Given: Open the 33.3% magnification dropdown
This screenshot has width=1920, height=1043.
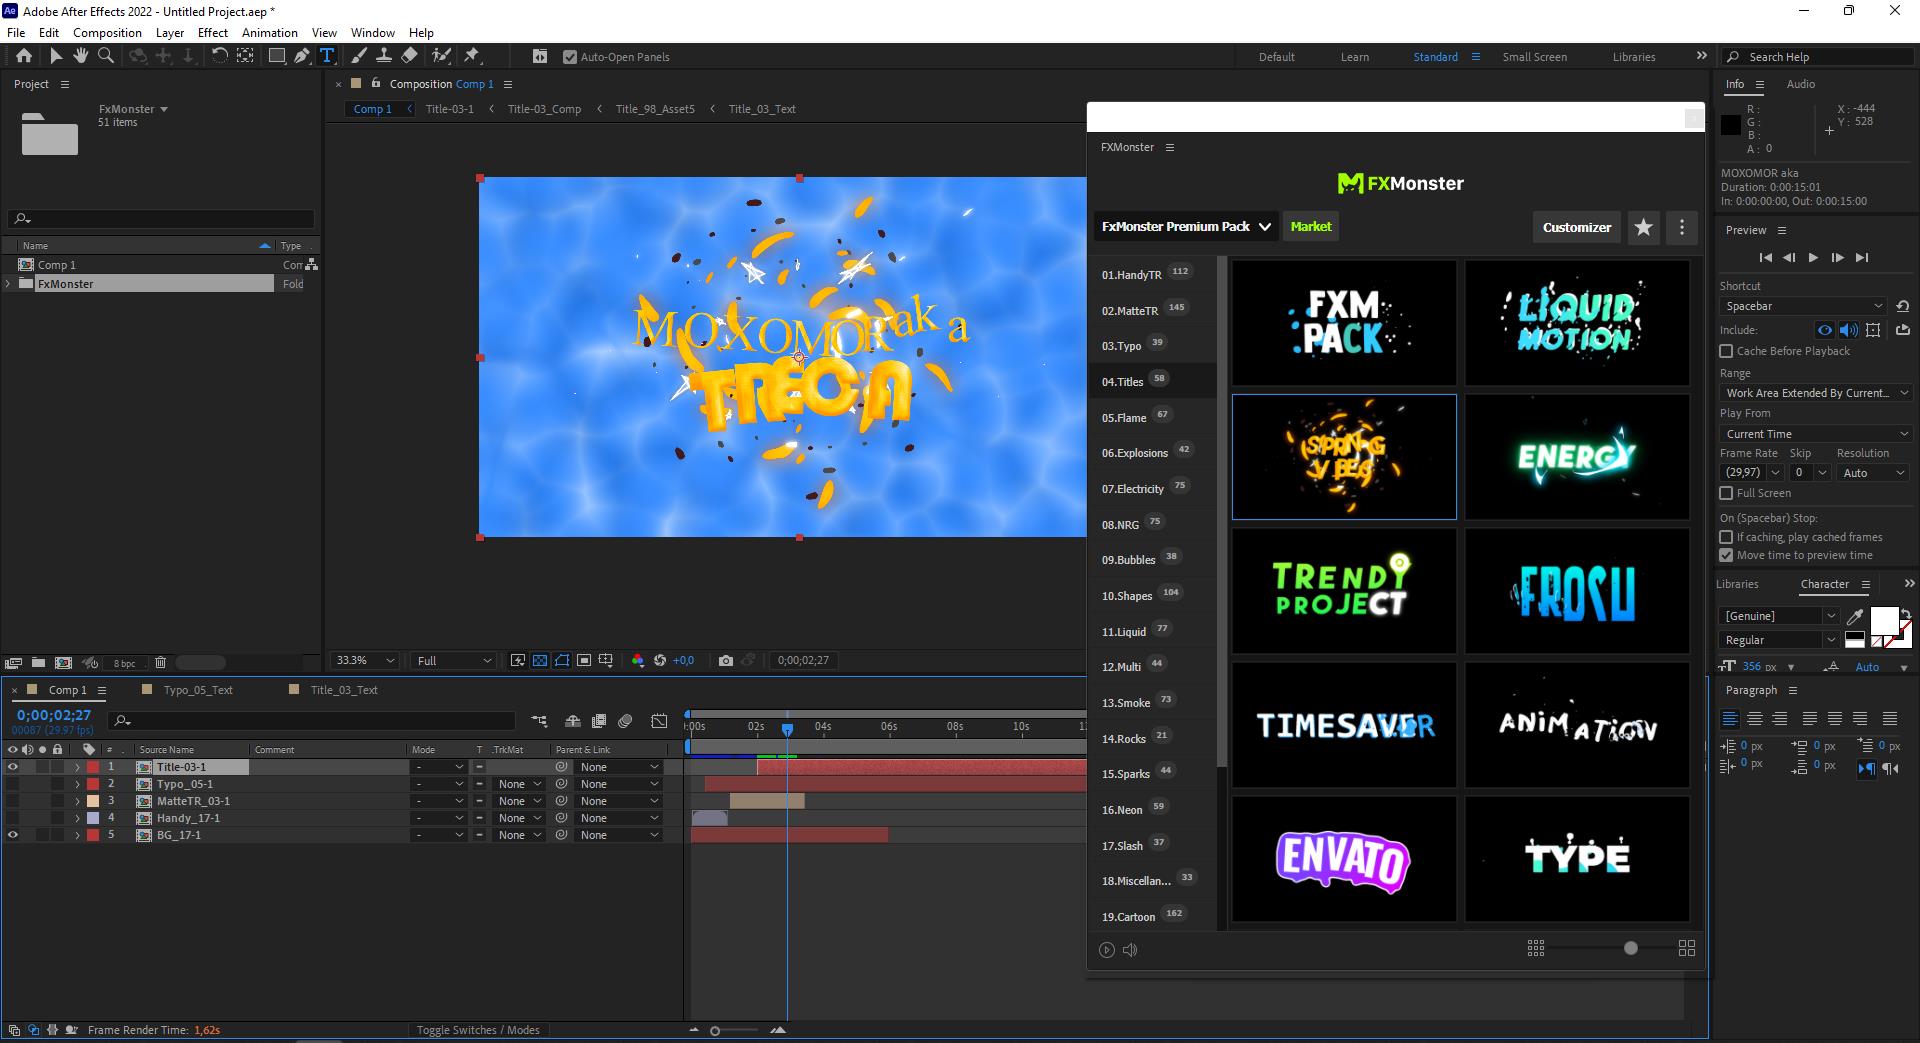Looking at the screenshot, I should coord(365,660).
